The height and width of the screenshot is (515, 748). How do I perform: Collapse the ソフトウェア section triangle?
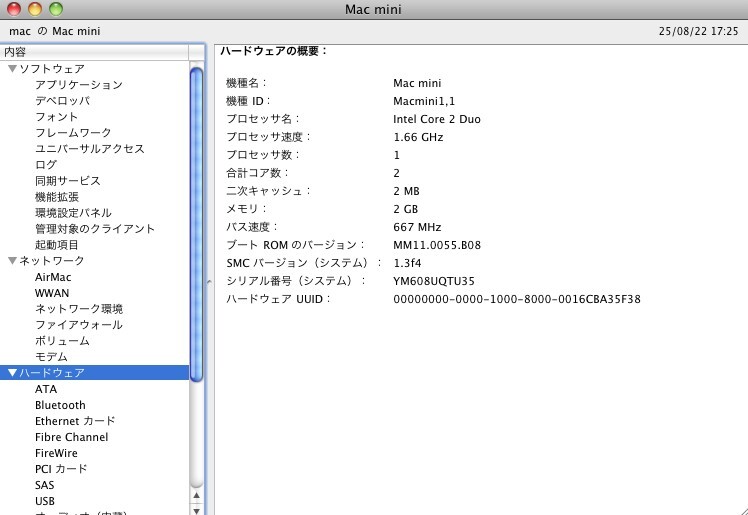[12, 69]
